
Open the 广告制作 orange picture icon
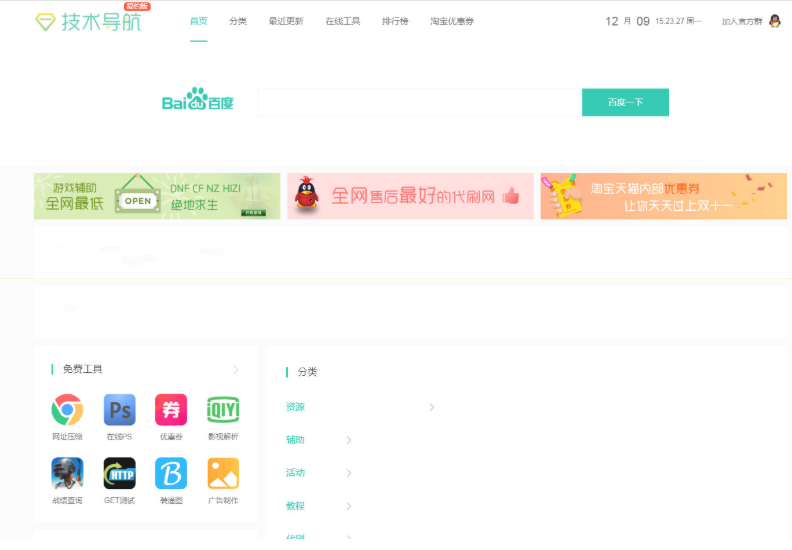click(x=223, y=473)
